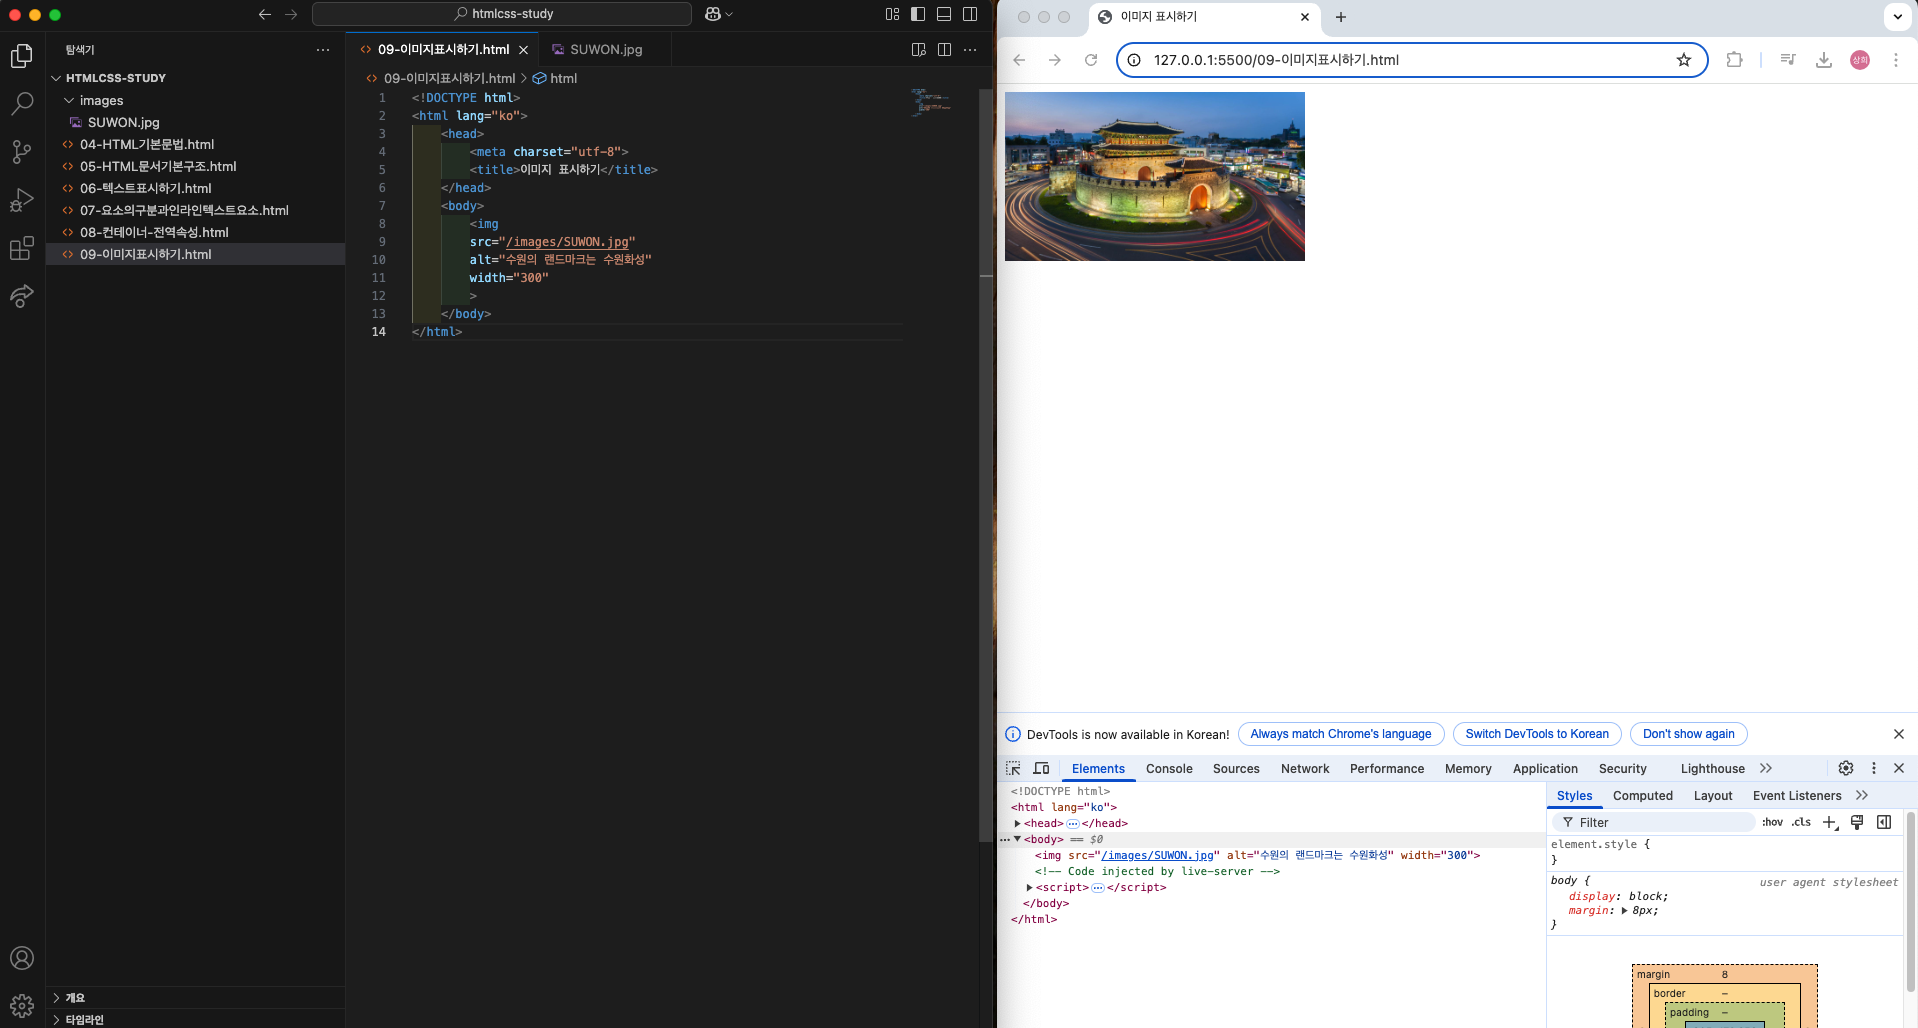The height and width of the screenshot is (1028, 1918).
Task: Click the VS Code minimap code preview
Action: pyautogui.click(x=930, y=102)
